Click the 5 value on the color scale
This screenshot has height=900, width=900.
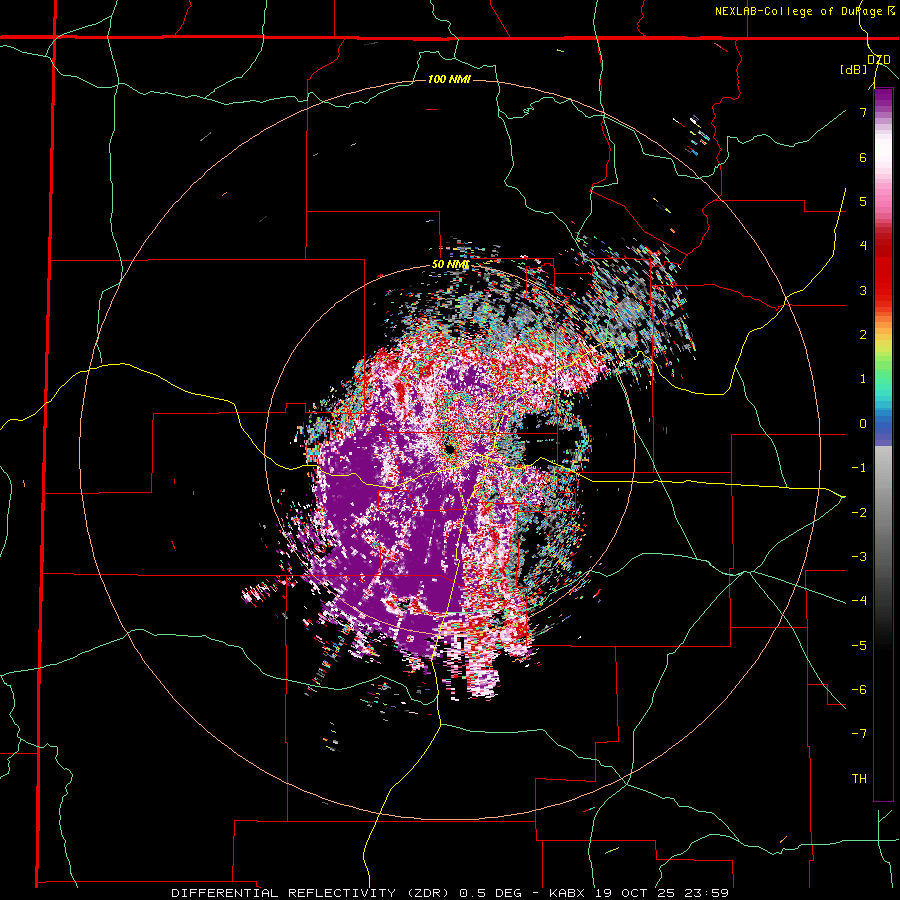tap(863, 201)
